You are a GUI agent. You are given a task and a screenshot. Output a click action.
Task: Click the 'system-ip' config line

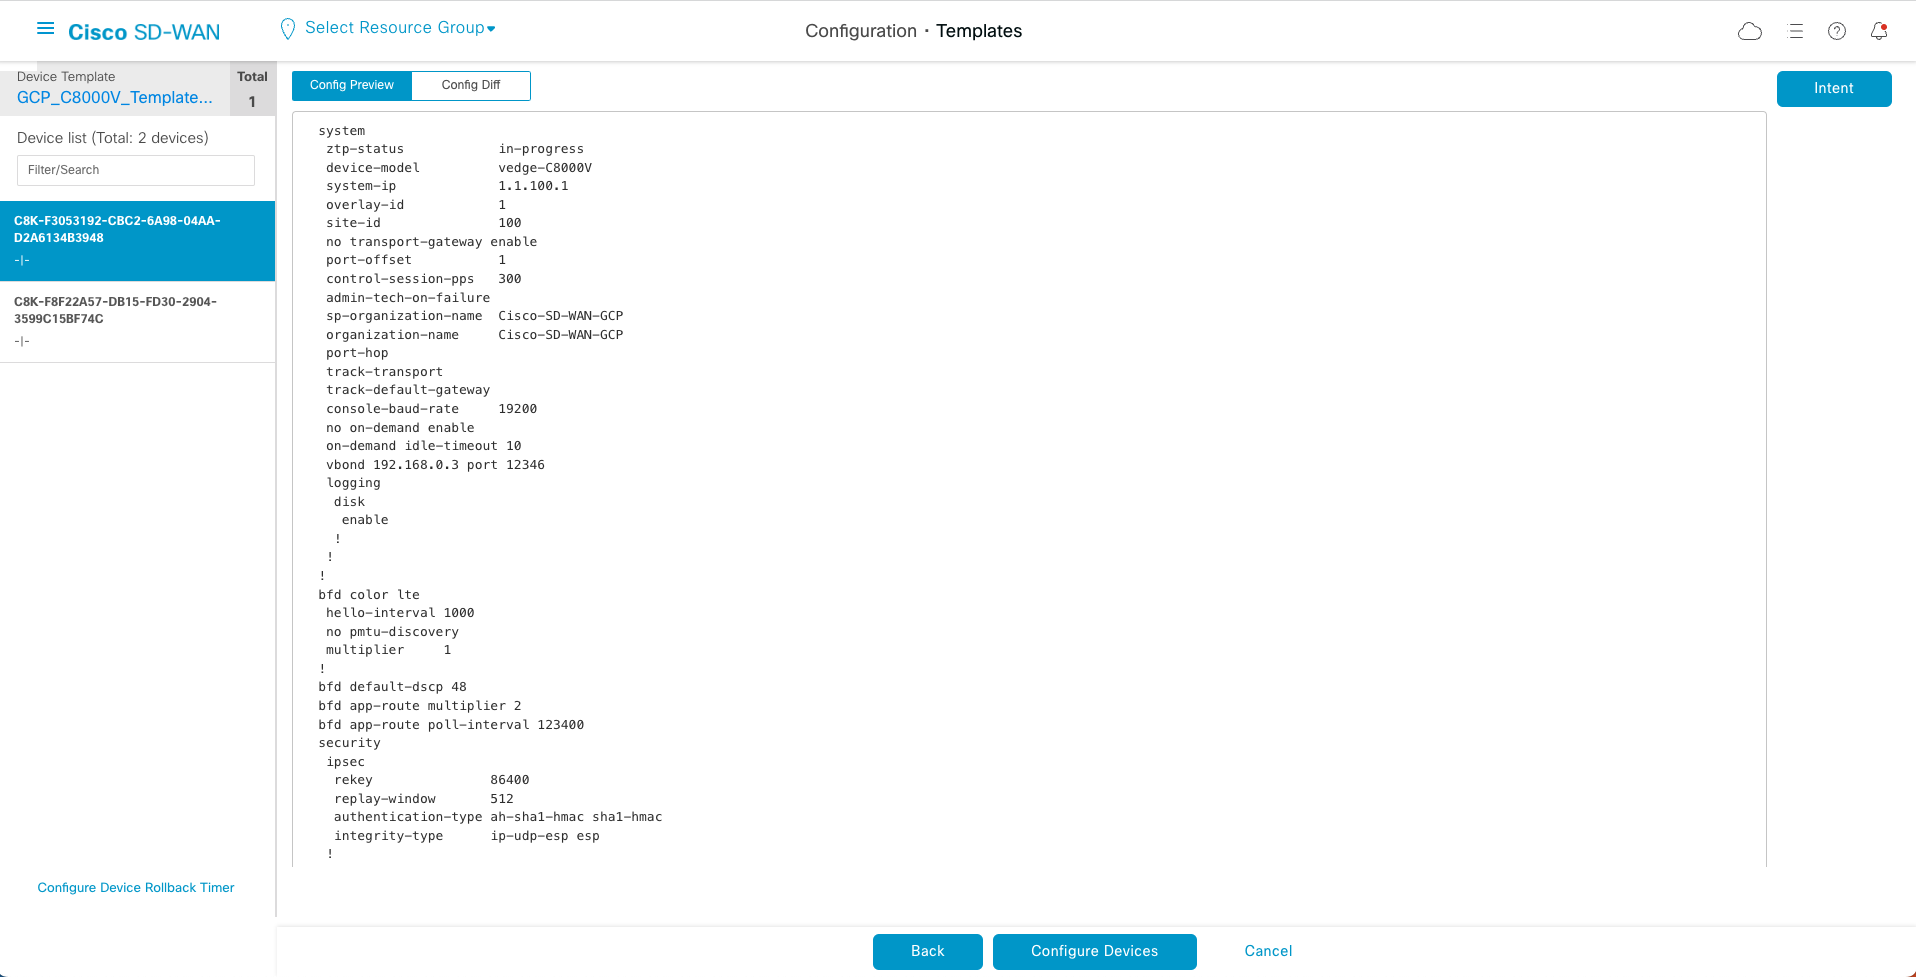[447, 186]
